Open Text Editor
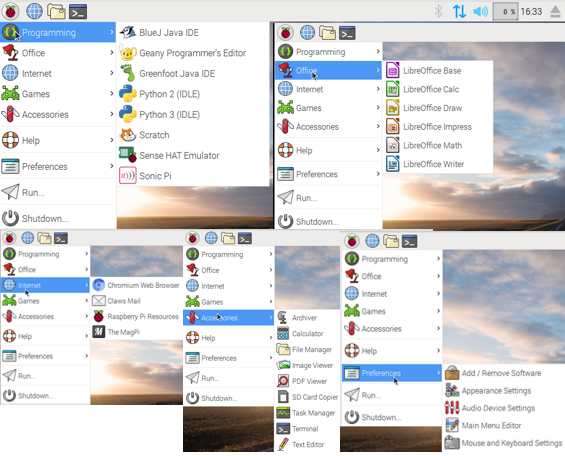This screenshot has height=456, width=565. coord(307,444)
